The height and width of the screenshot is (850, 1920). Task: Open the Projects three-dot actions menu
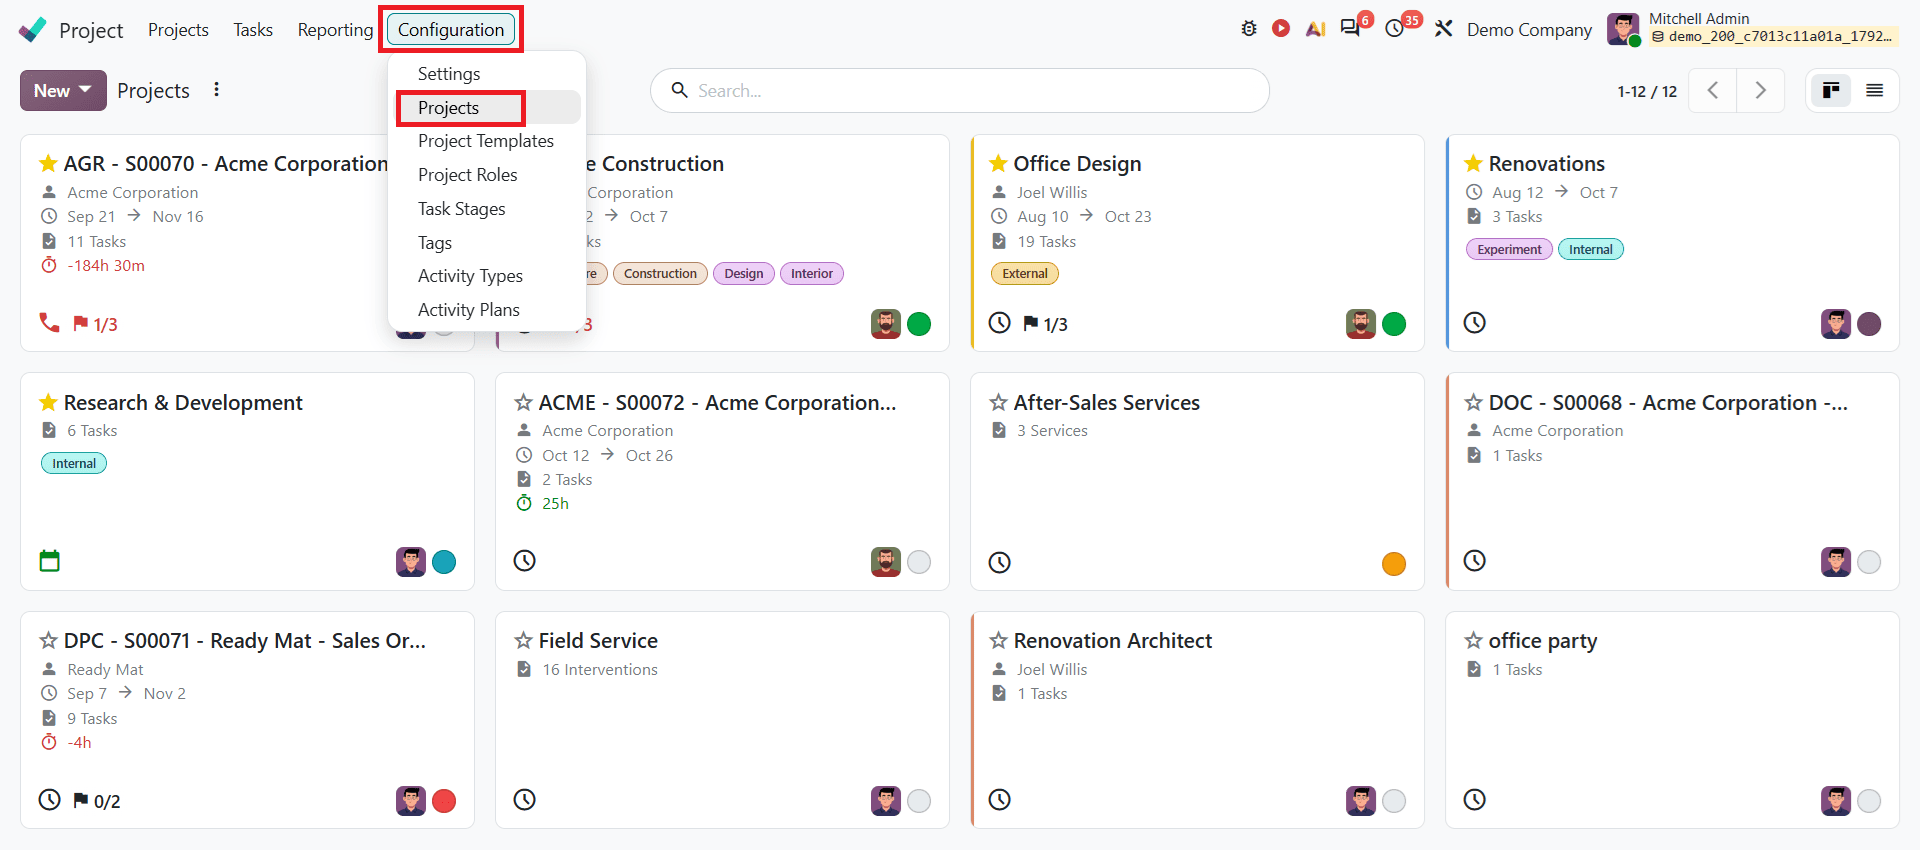216,90
